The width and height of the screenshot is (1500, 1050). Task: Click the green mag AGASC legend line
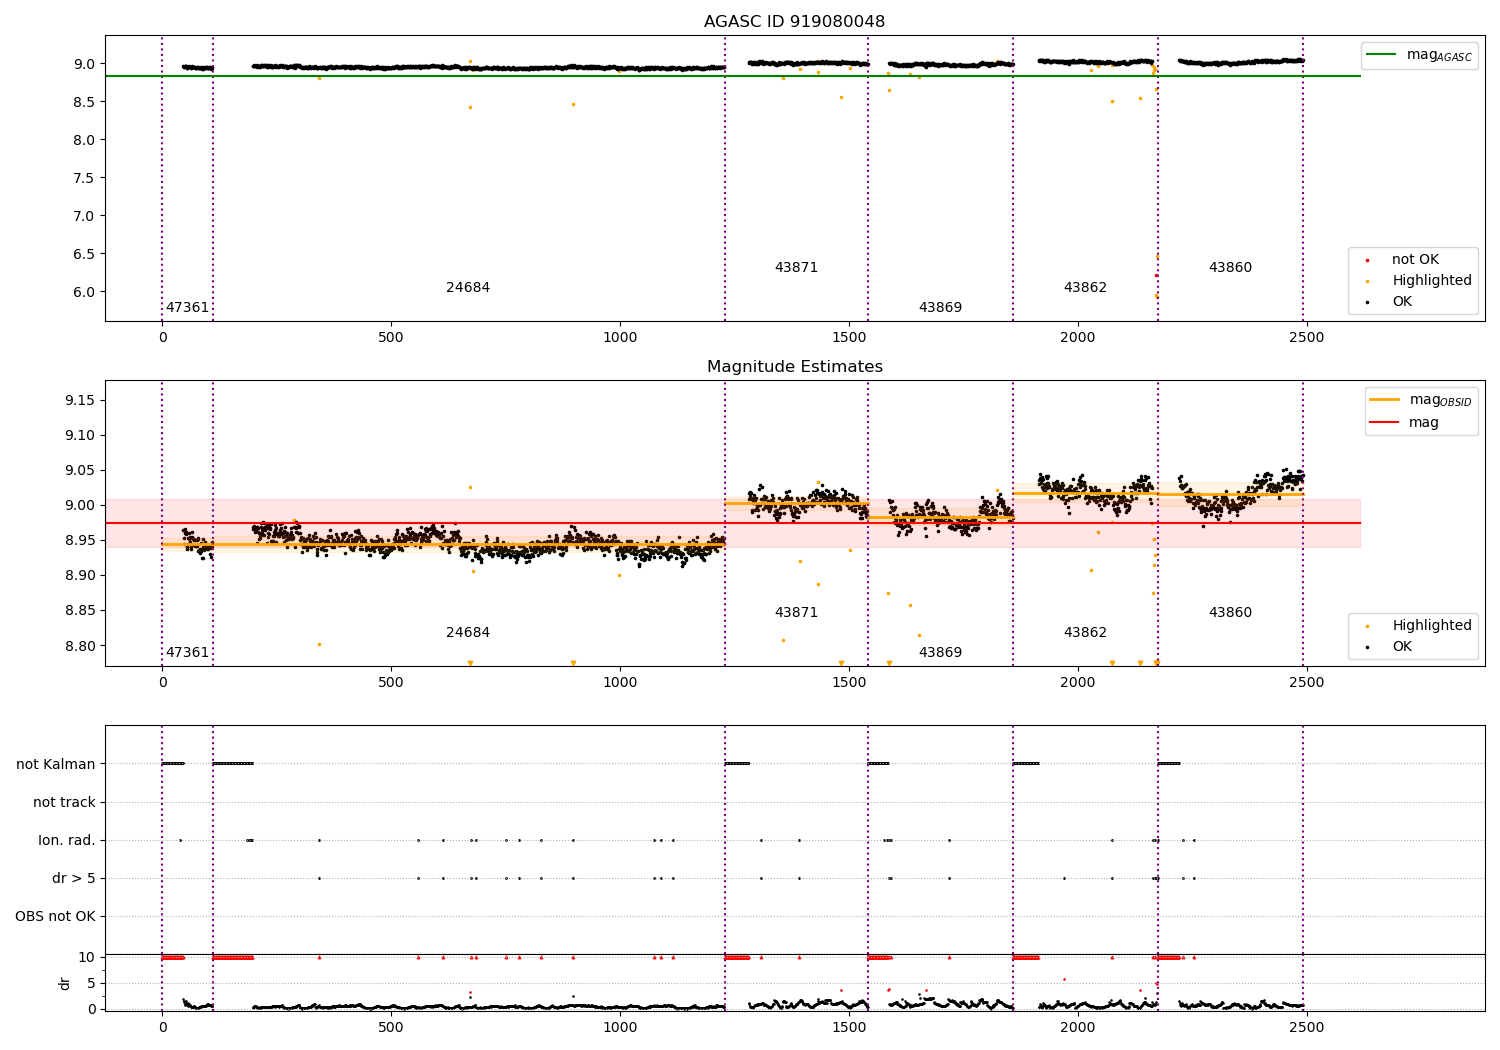[1383, 54]
